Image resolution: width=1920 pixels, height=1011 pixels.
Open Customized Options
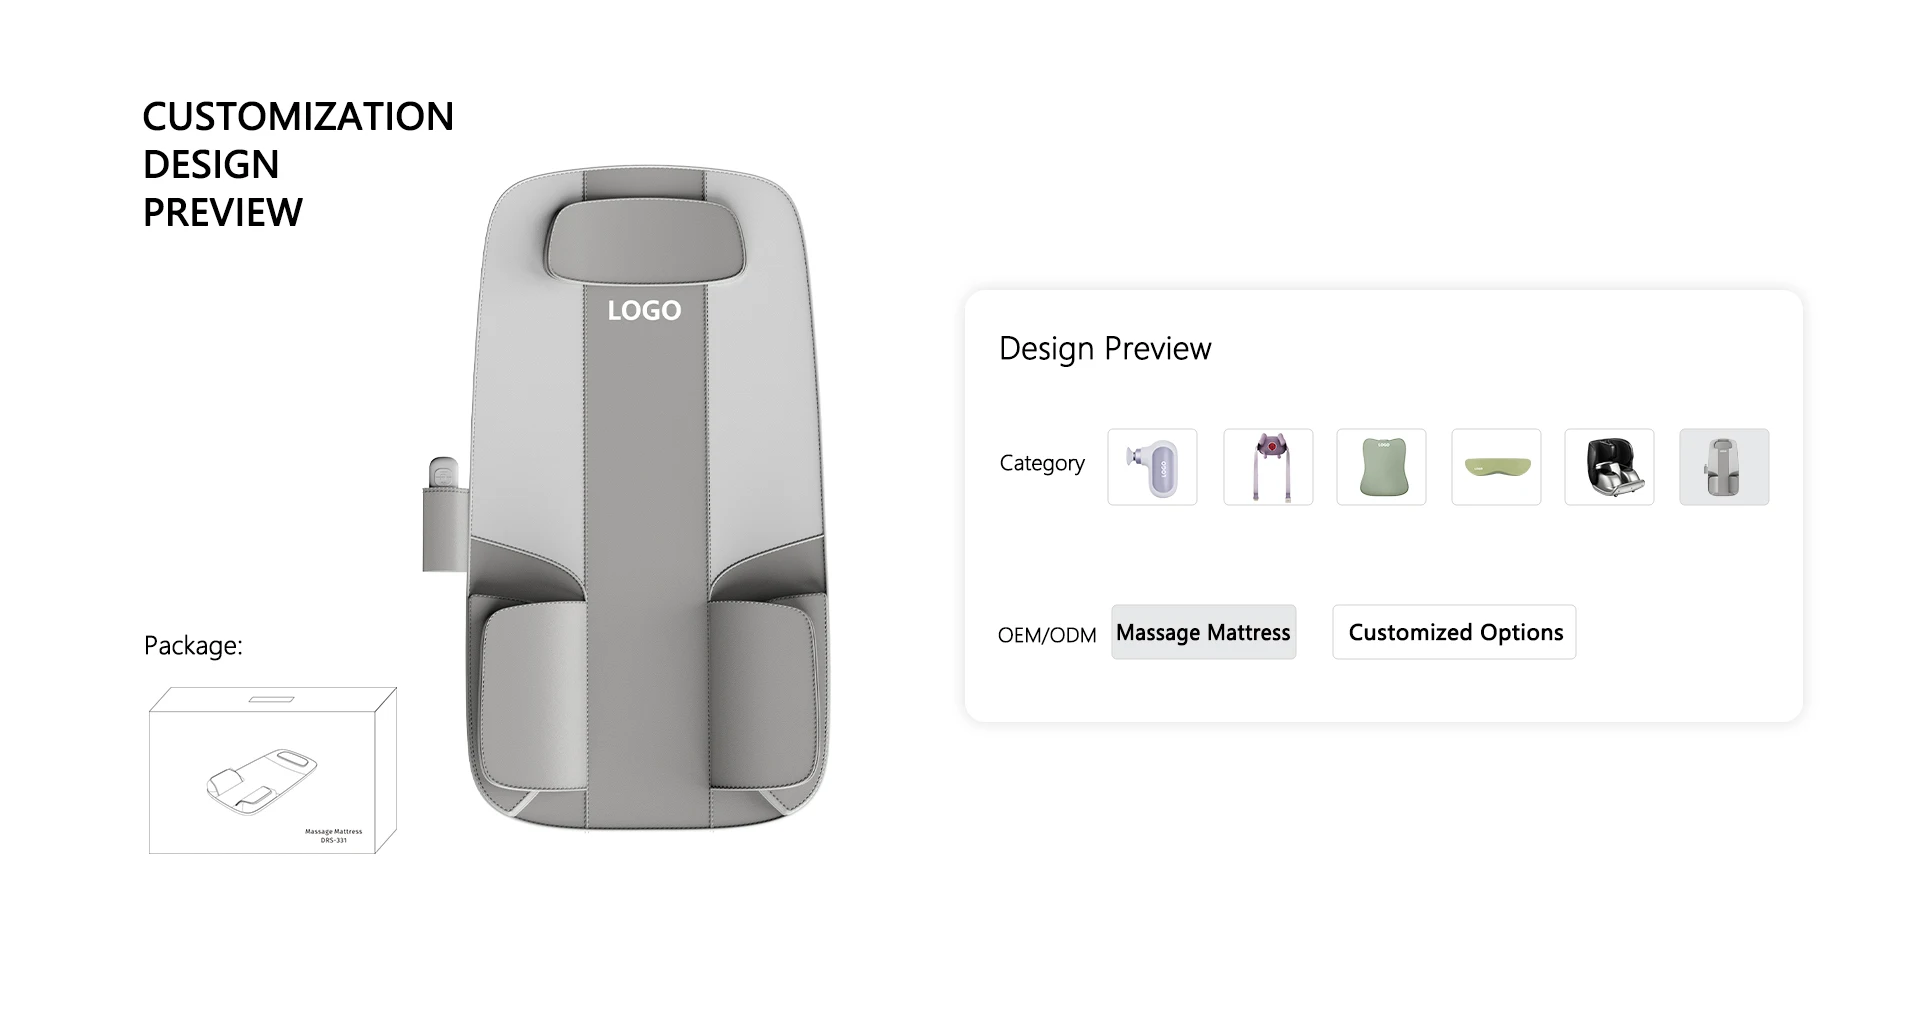pyautogui.click(x=1454, y=632)
